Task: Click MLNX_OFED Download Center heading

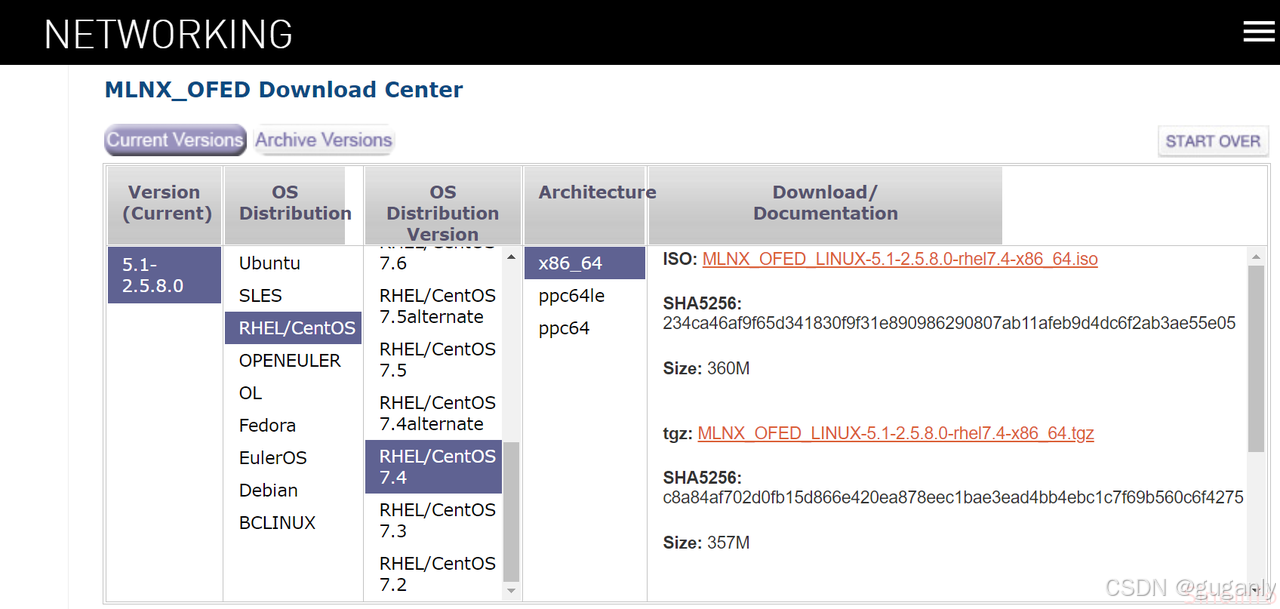Action: pyautogui.click(x=284, y=90)
